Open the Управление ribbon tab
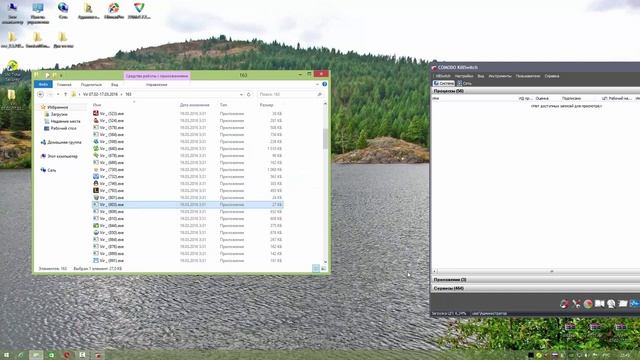This screenshot has width=640, height=360. click(157, 84)
